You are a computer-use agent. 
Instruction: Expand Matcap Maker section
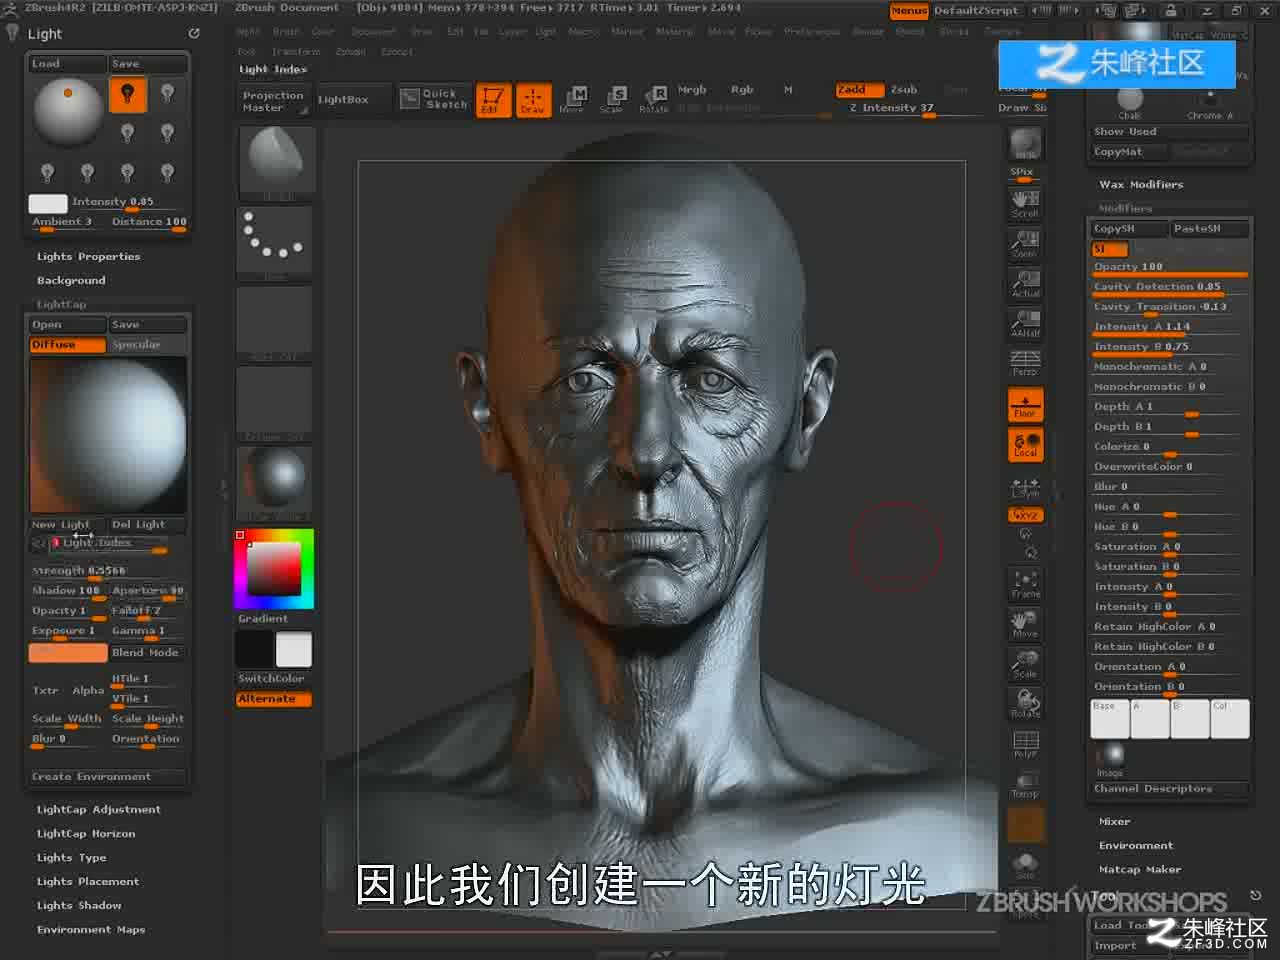pyautogui.click(x=1140, y=870)
